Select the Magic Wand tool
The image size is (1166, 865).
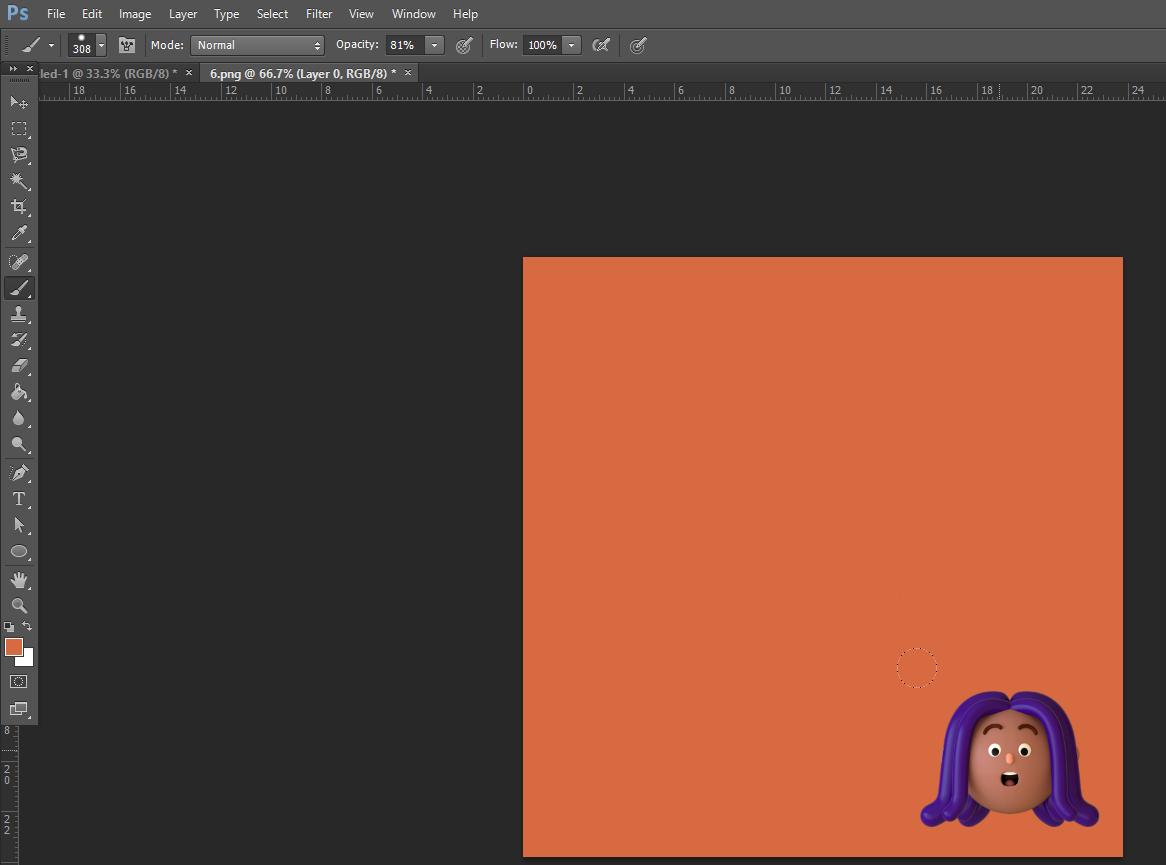click(x=18, y=181)
